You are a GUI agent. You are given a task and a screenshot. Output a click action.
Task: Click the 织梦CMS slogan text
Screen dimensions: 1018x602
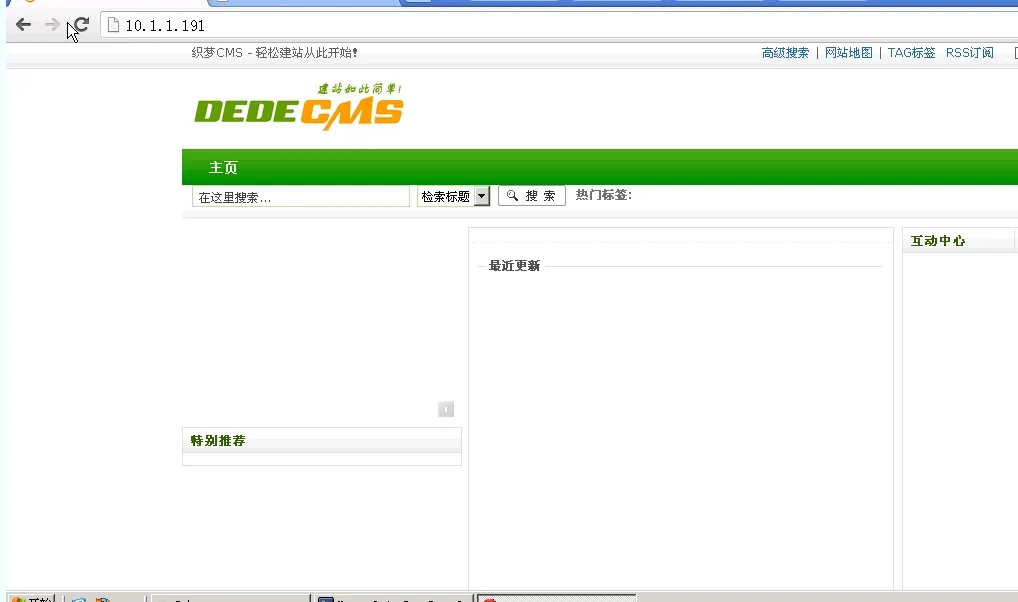[274, 53]
